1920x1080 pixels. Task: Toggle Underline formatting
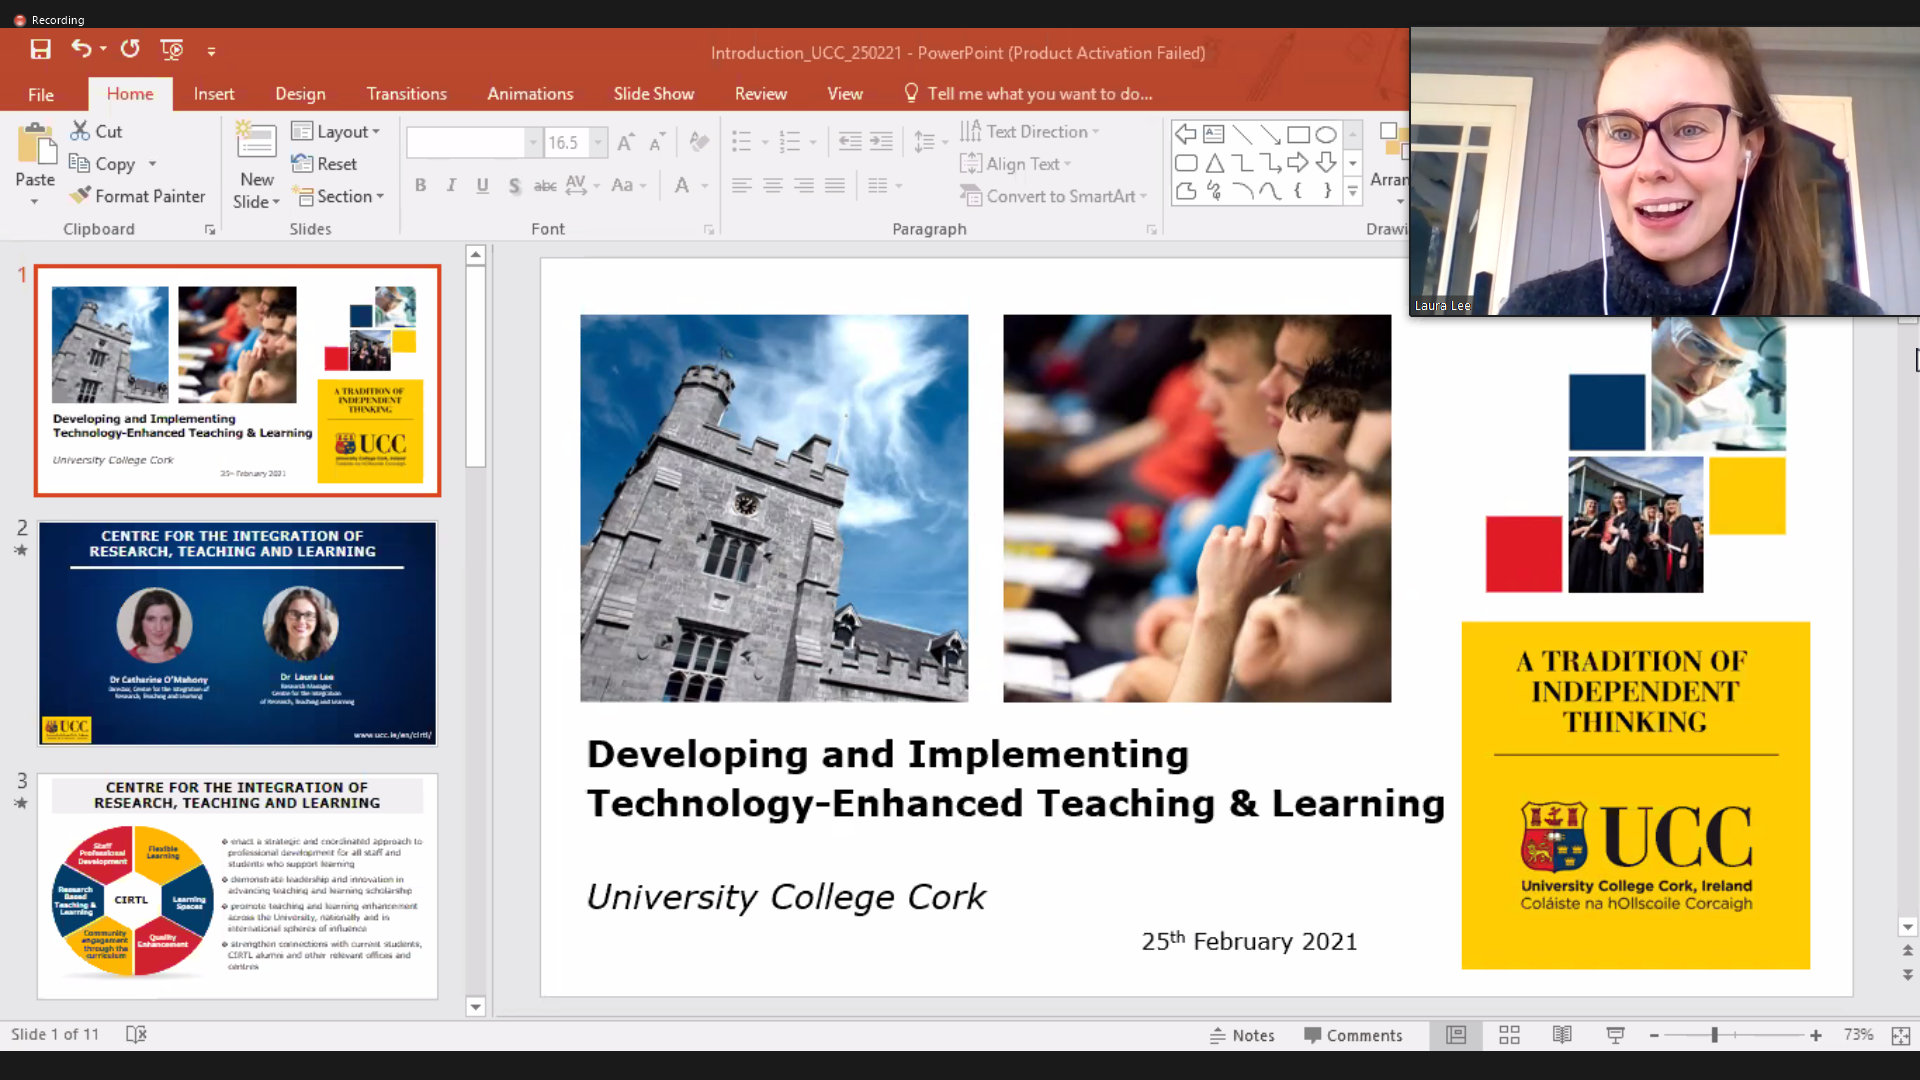[x=482, y=185]
